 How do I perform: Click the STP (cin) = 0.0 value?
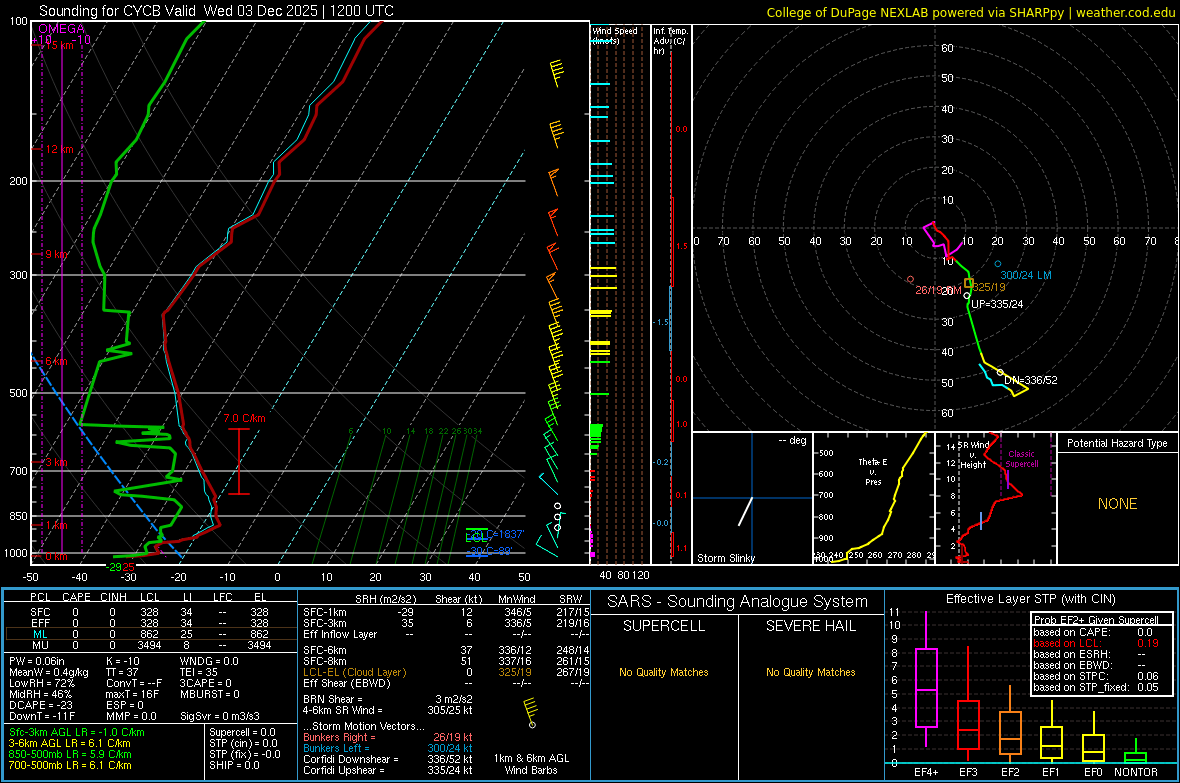(x=244, y=743)
